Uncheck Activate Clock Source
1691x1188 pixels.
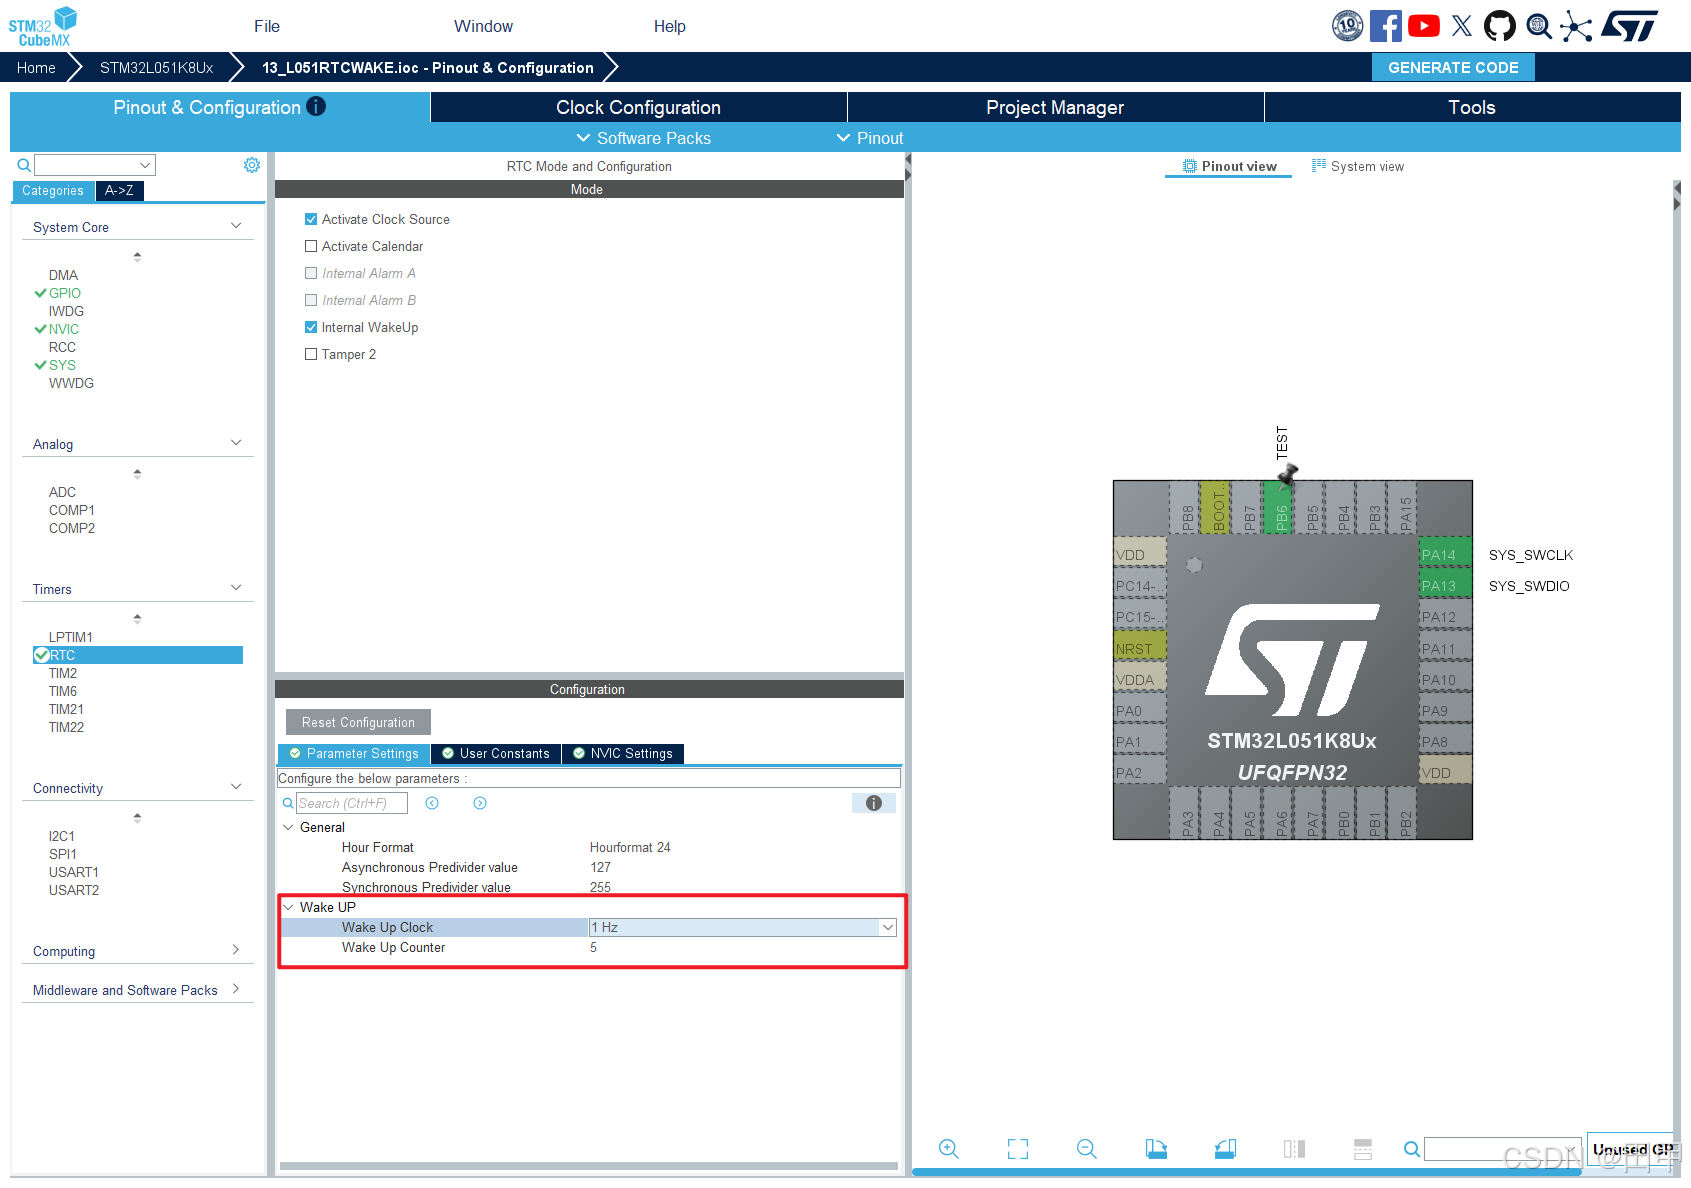click(311, 219)
